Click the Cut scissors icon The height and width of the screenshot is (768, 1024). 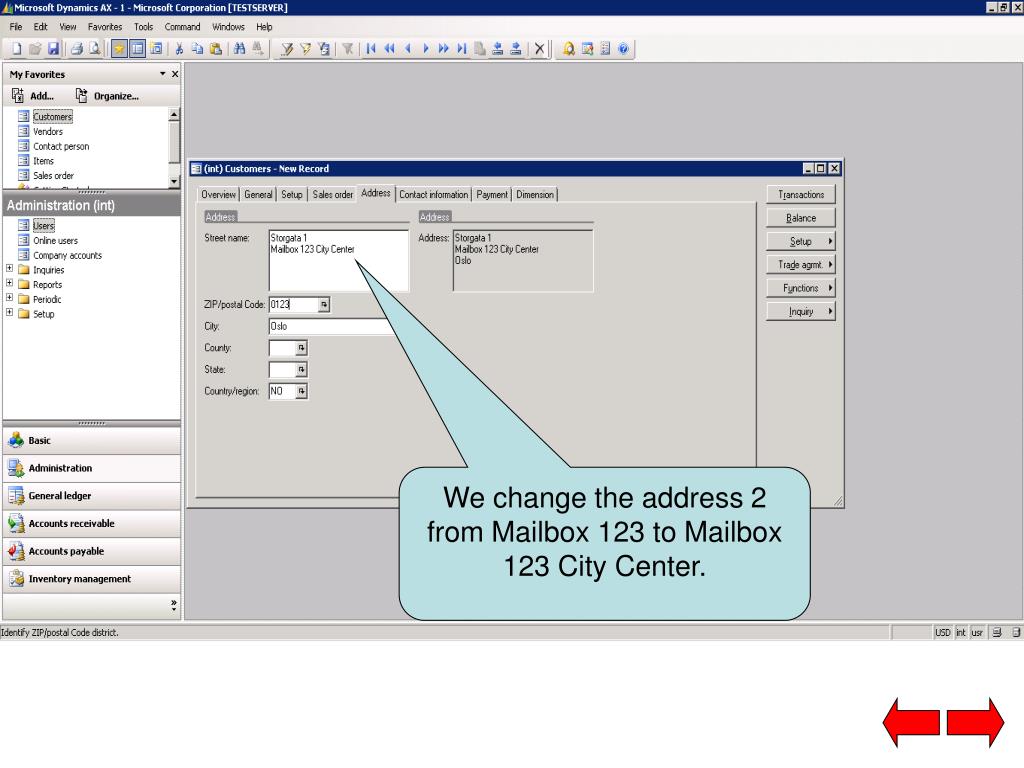pyautogui.click(x=179, y=48)
